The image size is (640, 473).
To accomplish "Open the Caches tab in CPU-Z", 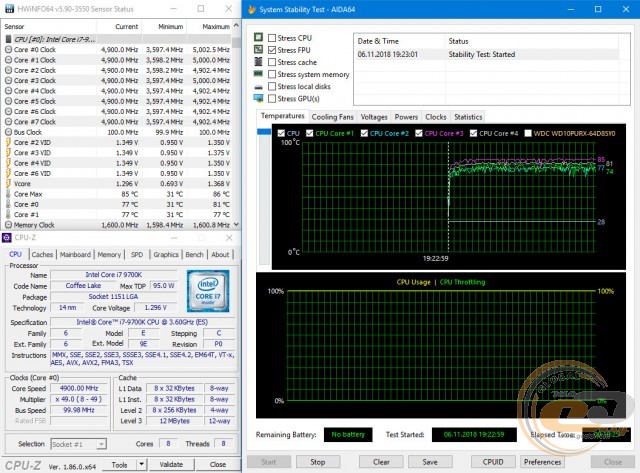I will [42, 255].
